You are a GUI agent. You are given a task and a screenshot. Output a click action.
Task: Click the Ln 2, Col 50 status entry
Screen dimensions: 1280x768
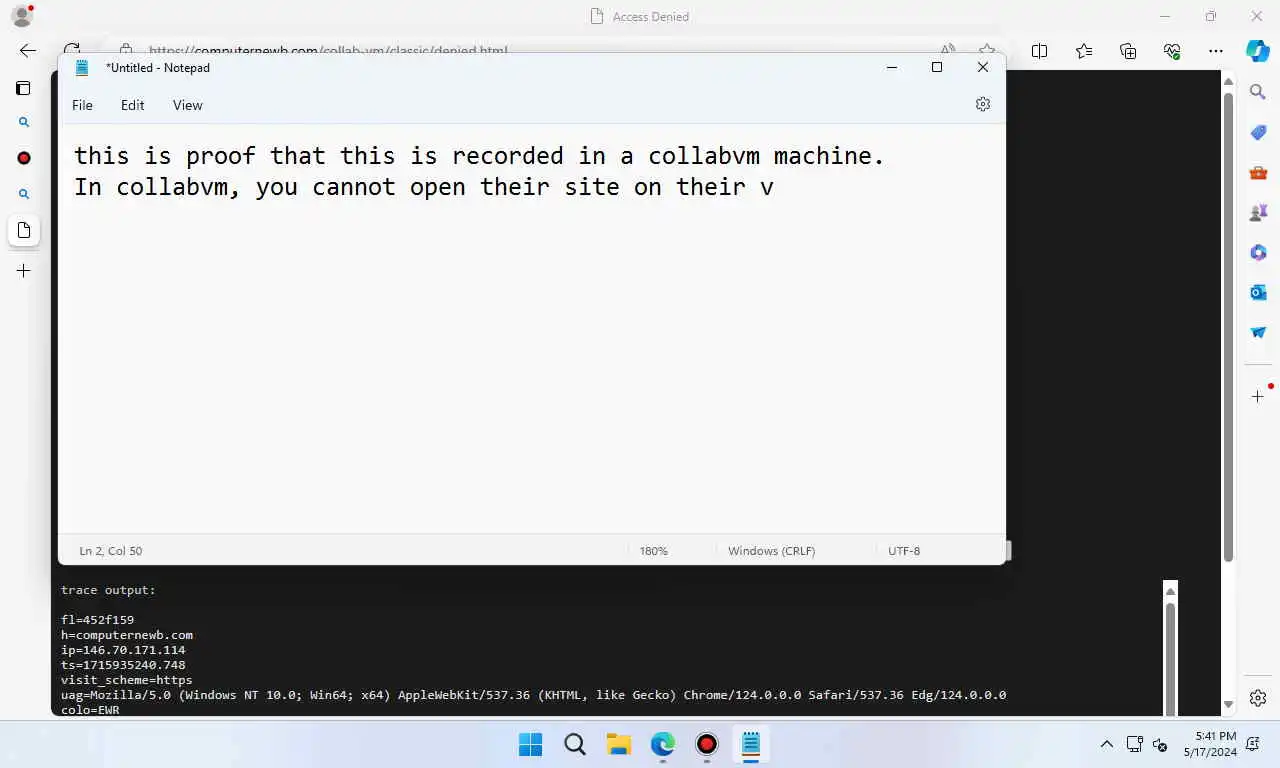coord(111,551)
